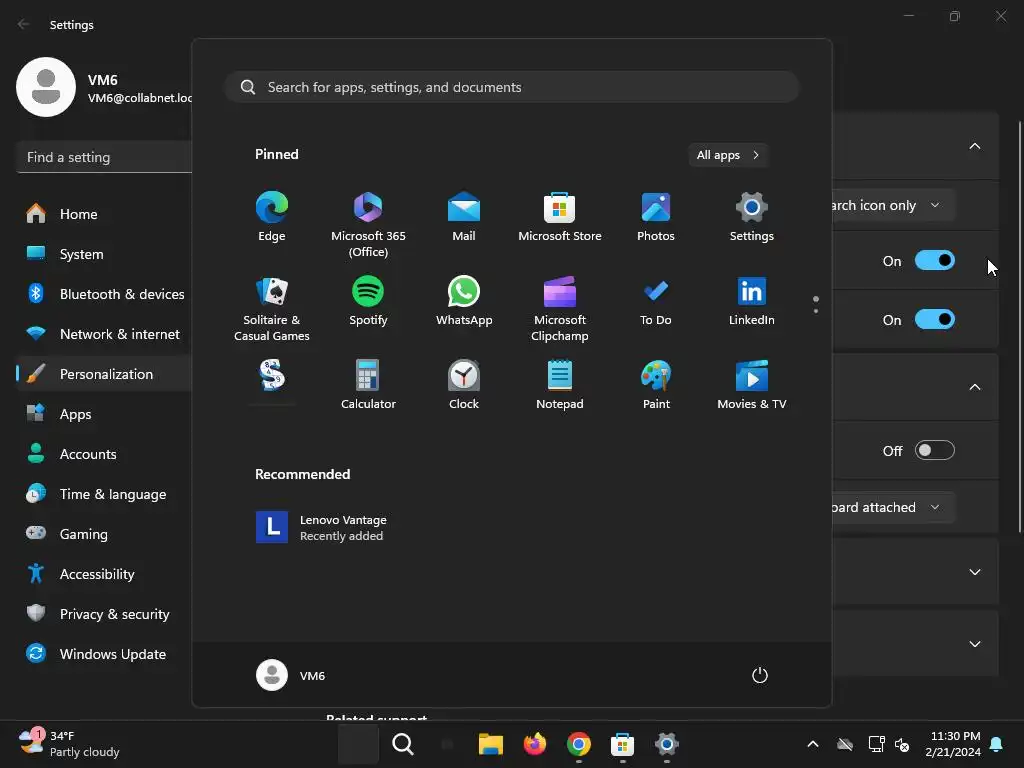Show hidden icons tray chevron

(812, 744)
